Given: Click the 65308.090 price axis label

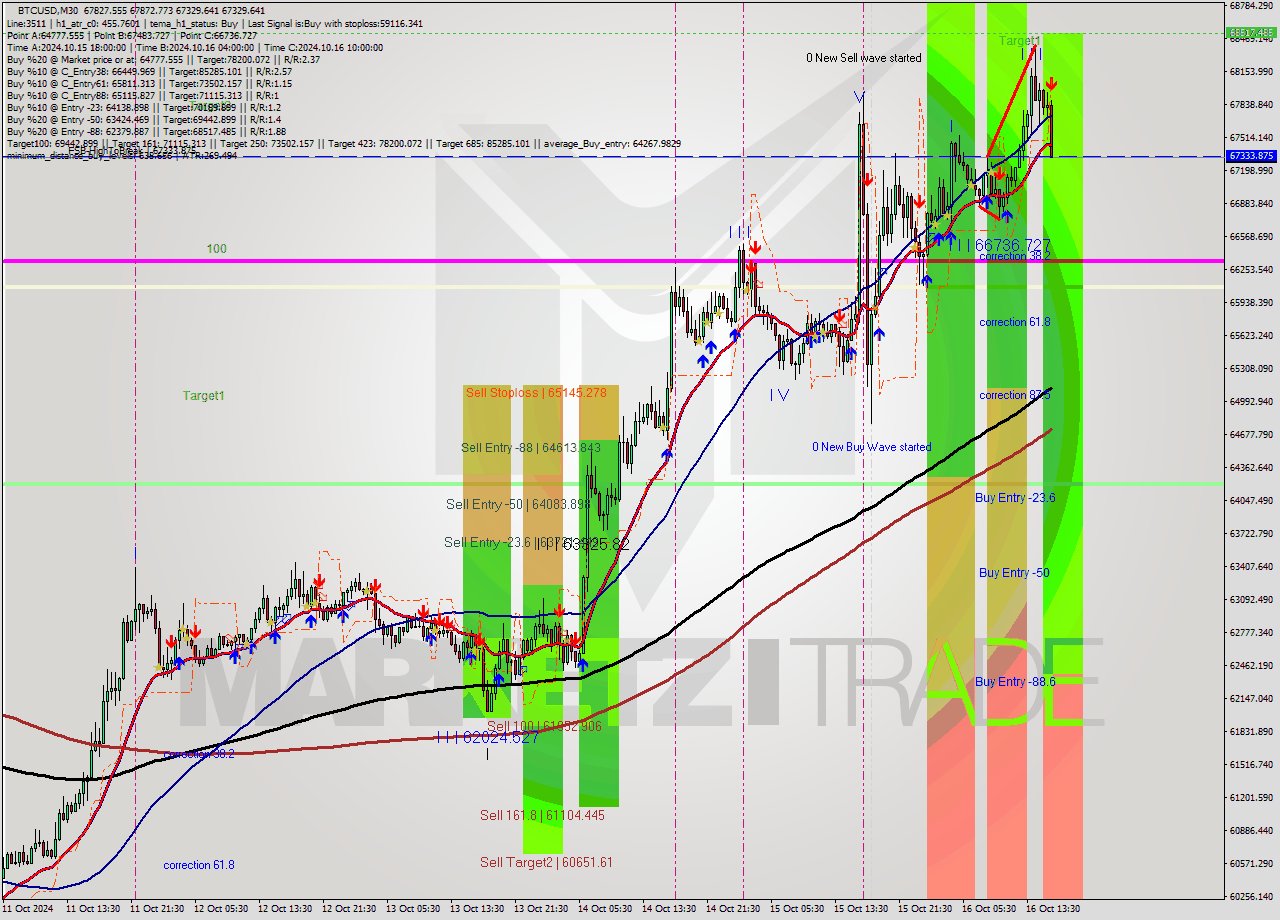Looking at the screenshot, I should click(x=1250, y=368).
